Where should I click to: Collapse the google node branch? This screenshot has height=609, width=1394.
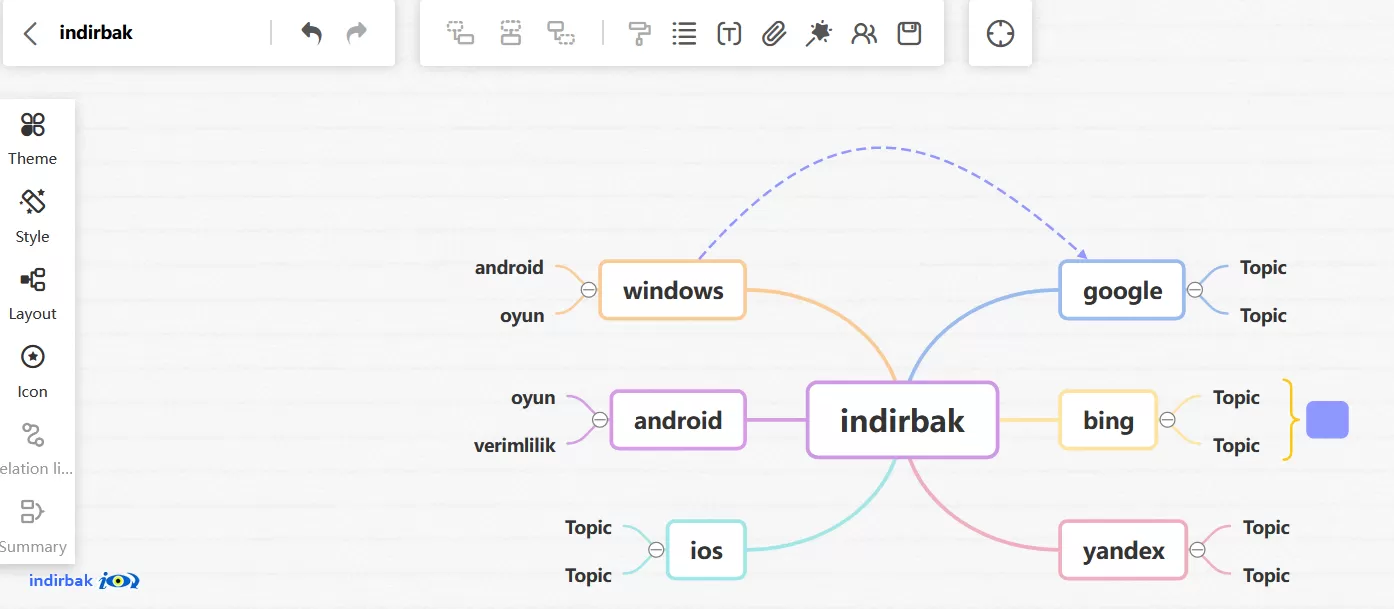pos(1195,290)
